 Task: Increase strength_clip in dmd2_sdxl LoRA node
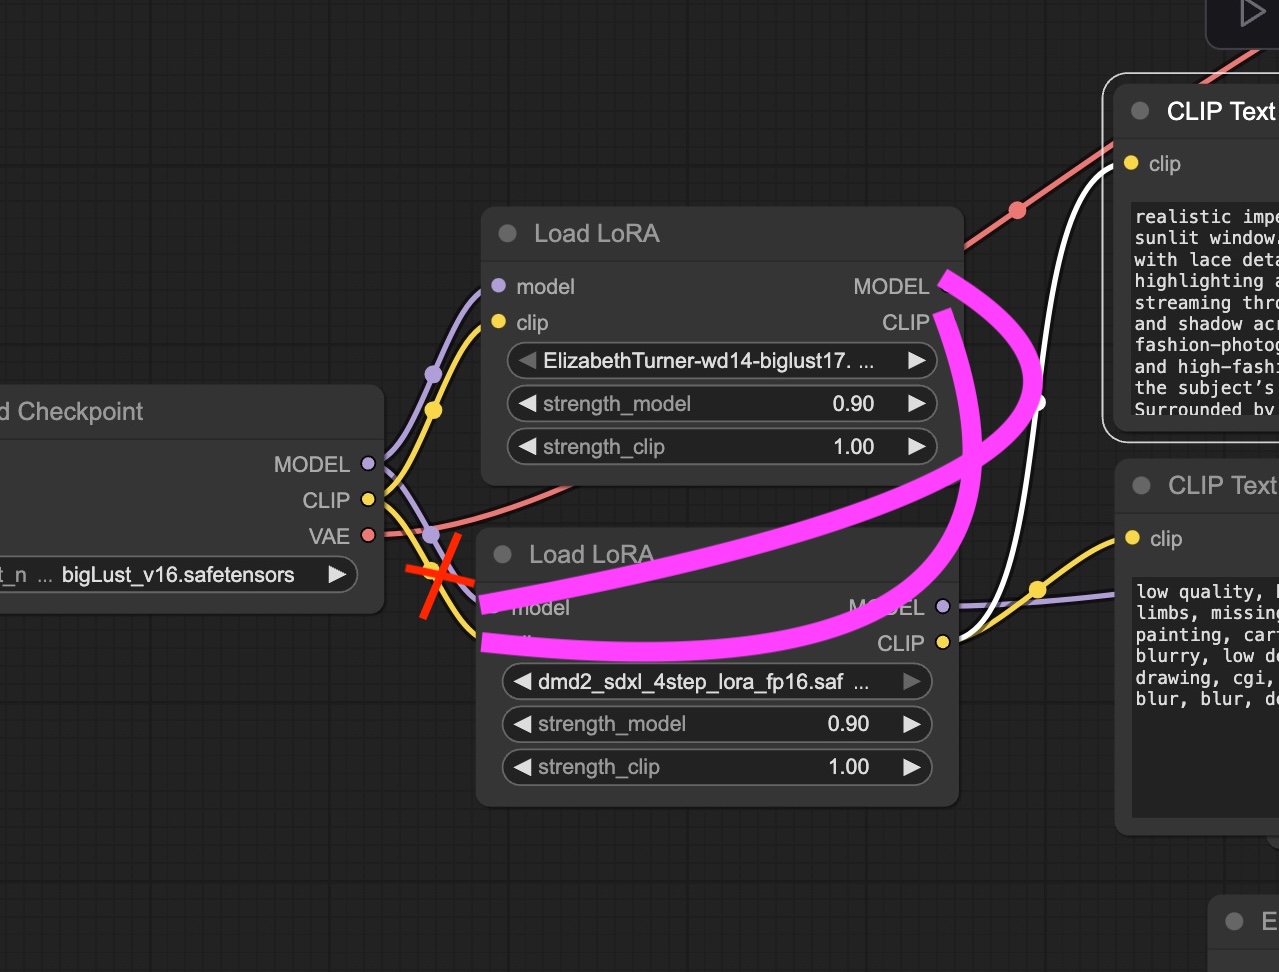pos(911,767)
